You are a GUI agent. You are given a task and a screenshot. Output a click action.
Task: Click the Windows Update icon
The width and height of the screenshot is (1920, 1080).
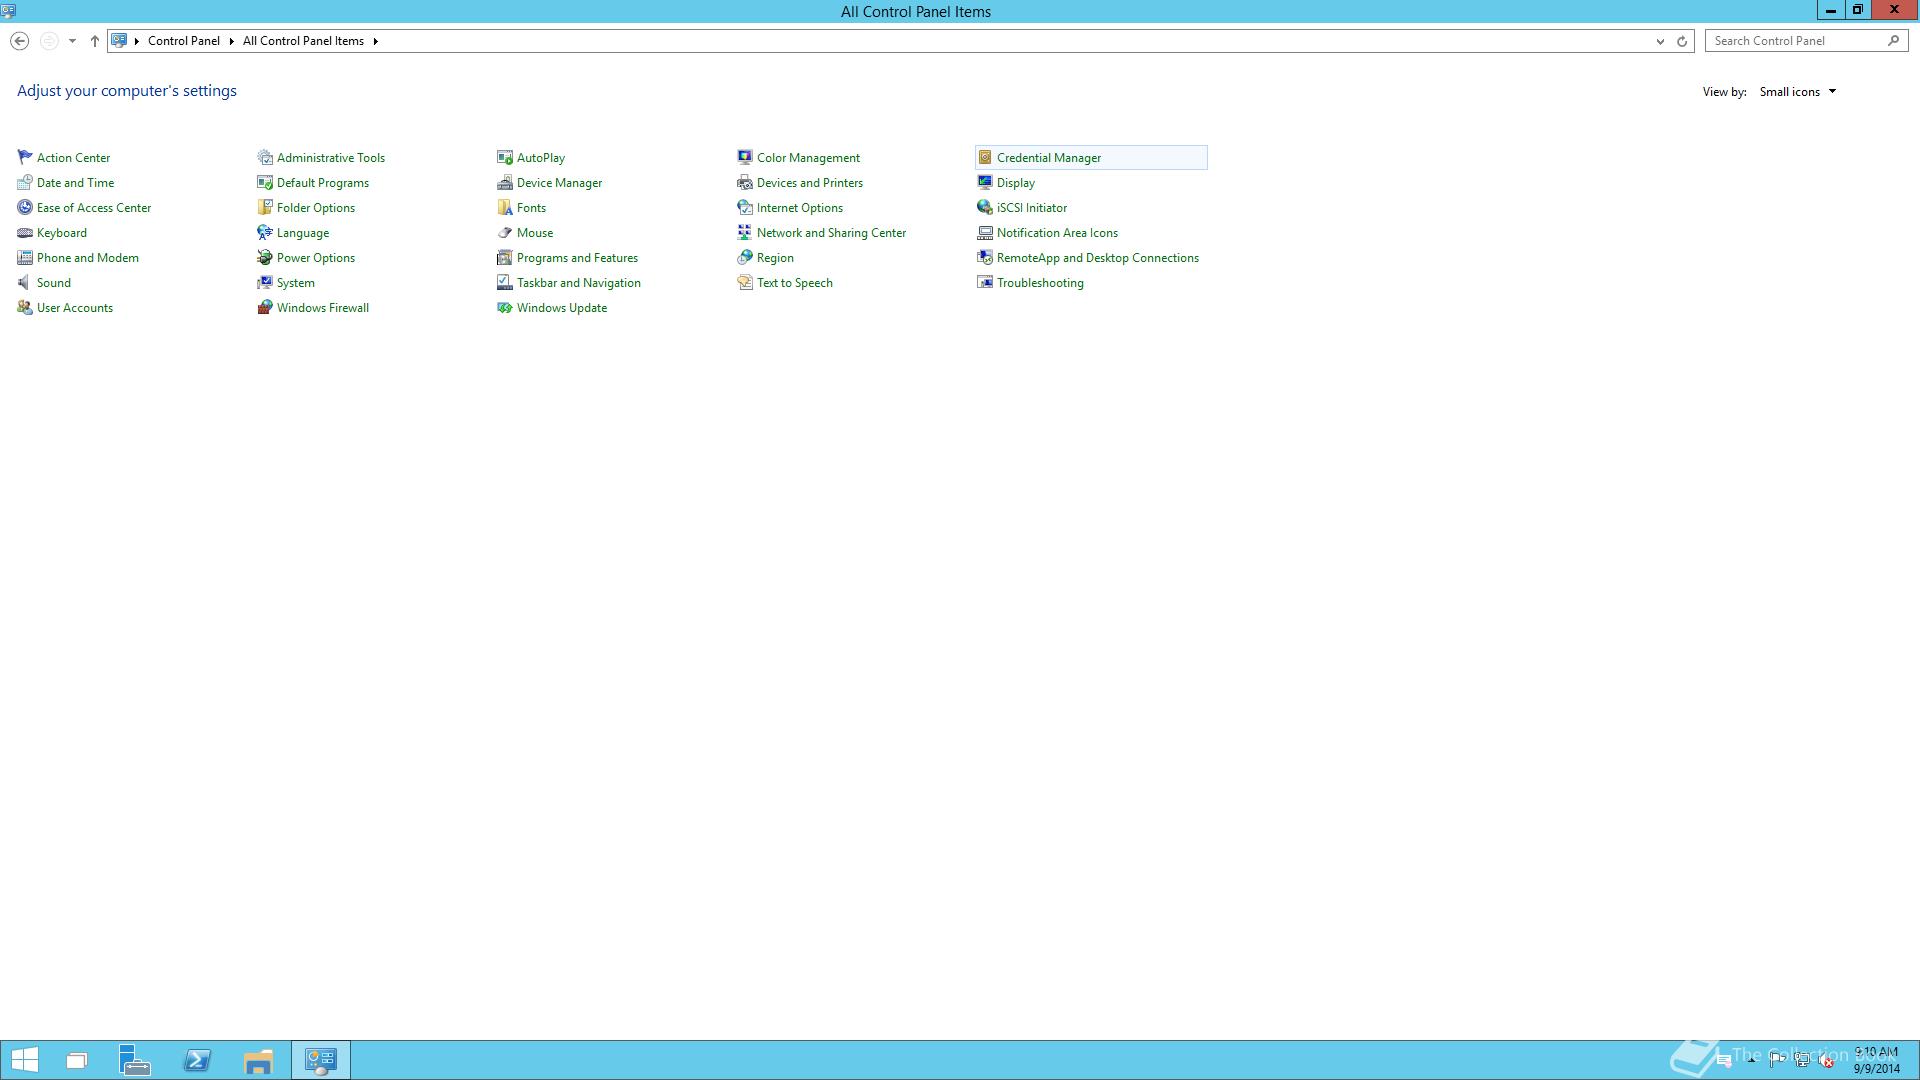tap(505, 307)
